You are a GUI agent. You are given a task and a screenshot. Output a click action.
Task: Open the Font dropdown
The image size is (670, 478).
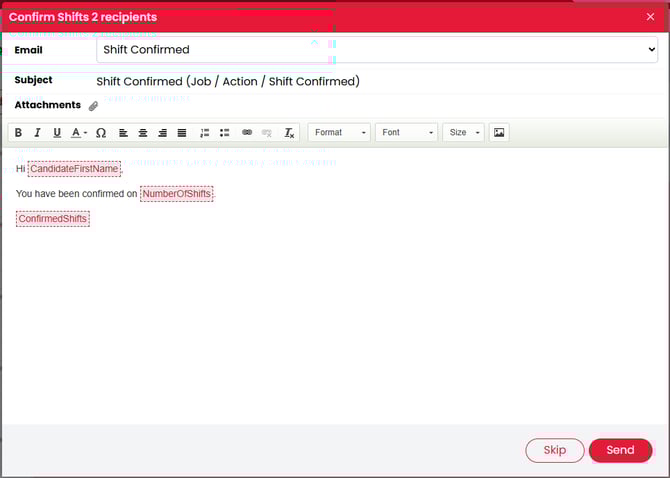(406, 133)
